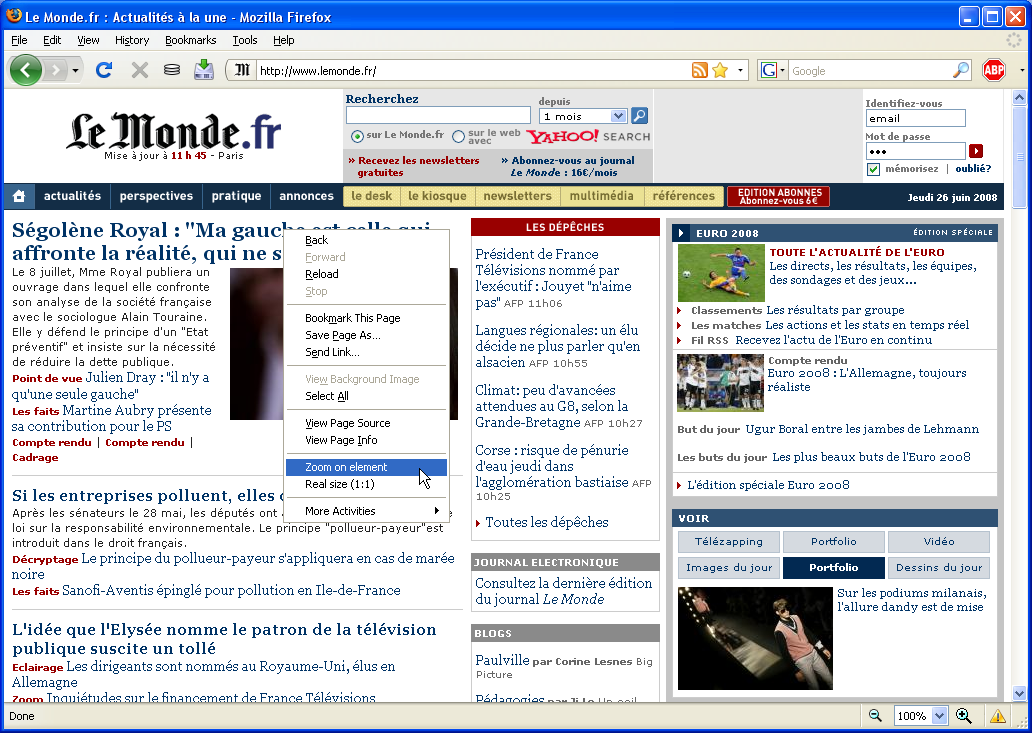1032x733 pixels.
Task: Click the 'Edition Abonnés' red button
Action: point(779,196)
